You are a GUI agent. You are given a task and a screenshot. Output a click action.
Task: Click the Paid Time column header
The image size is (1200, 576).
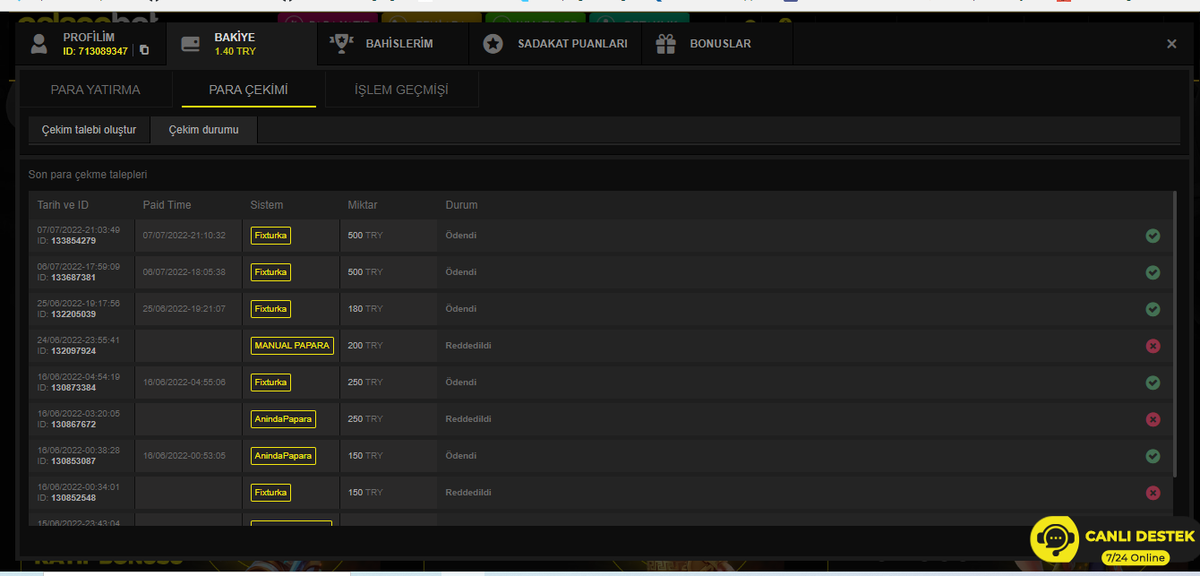(167, 205)
